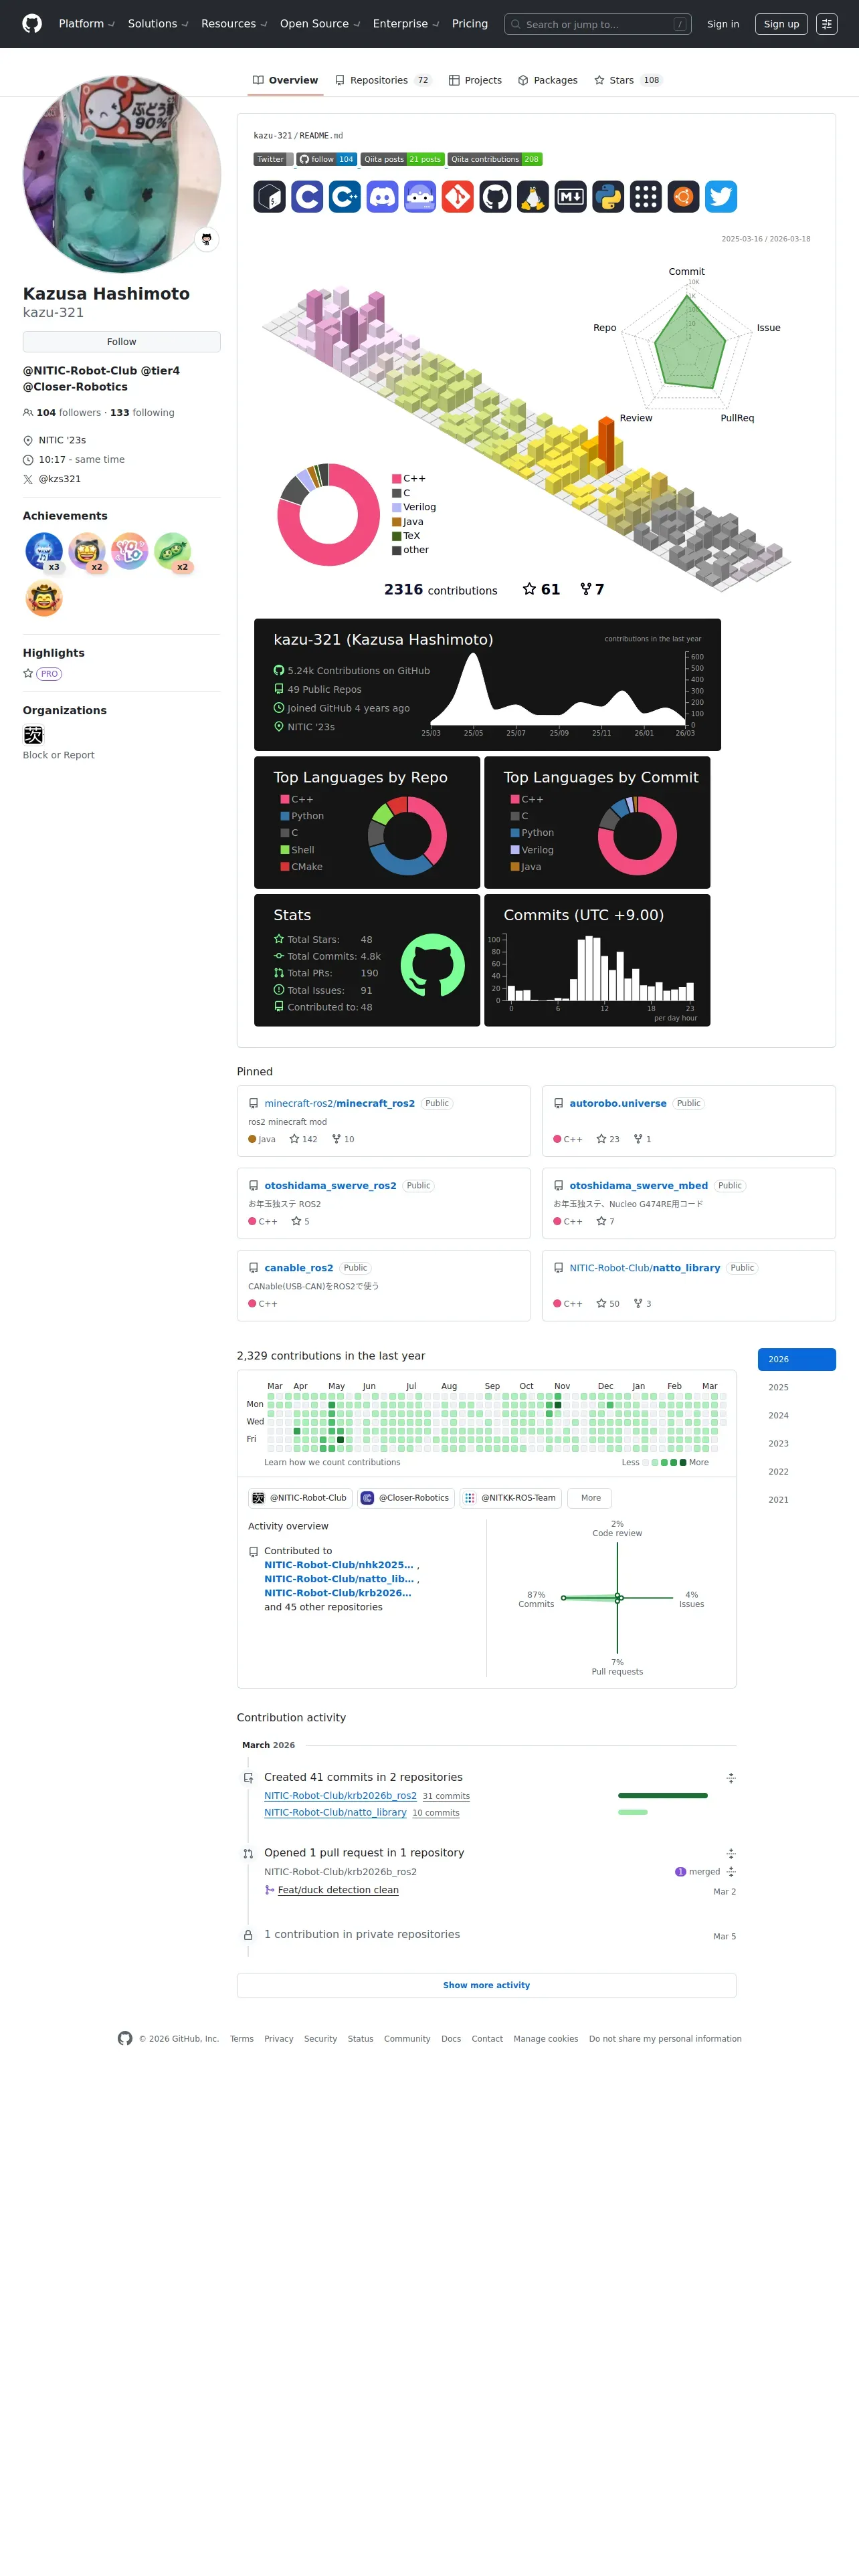Follow Kazusa Hashimoto
859x2576 pixels.
click(x=122, y=342)
